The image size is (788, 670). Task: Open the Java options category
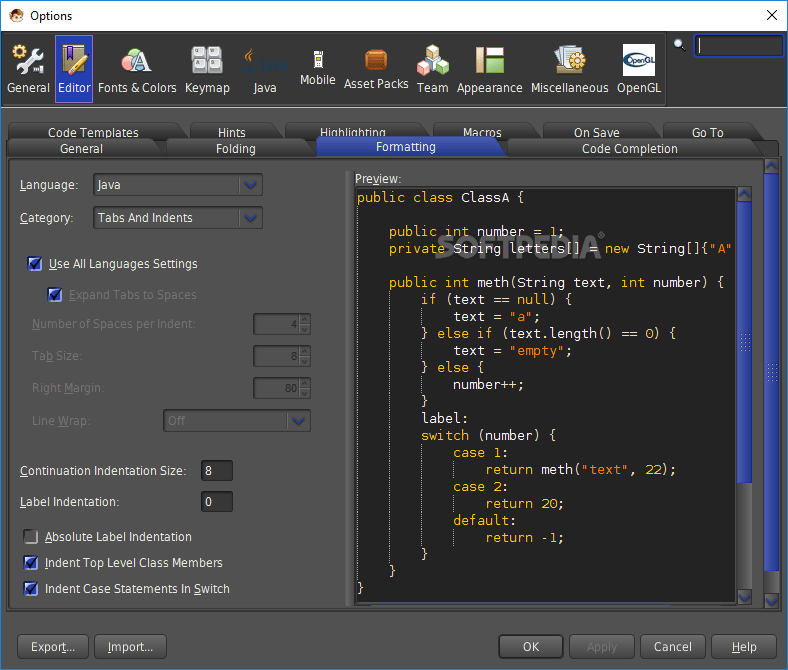264,69
